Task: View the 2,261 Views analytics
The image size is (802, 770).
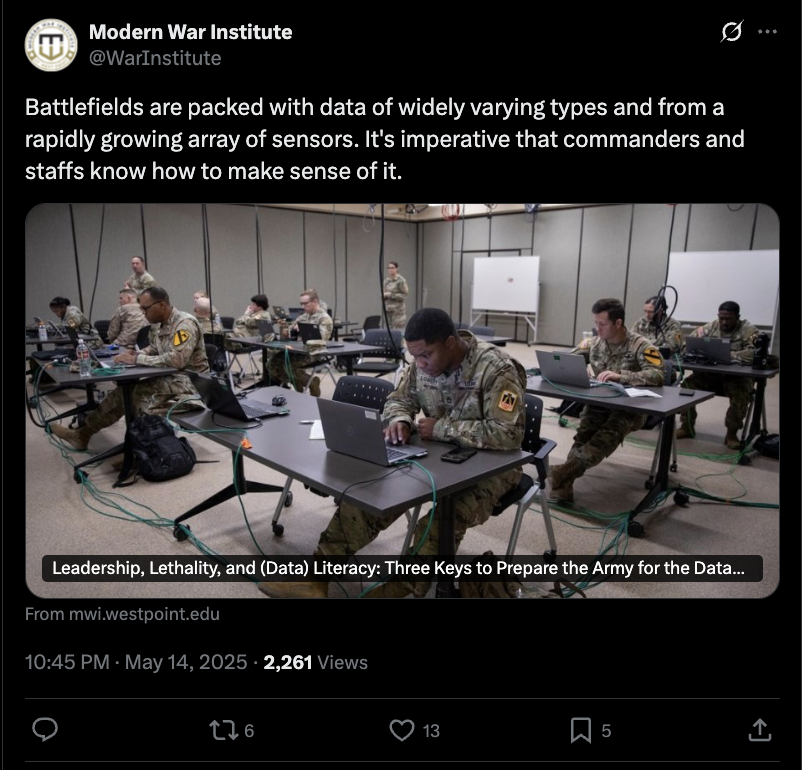Action: 316,662
